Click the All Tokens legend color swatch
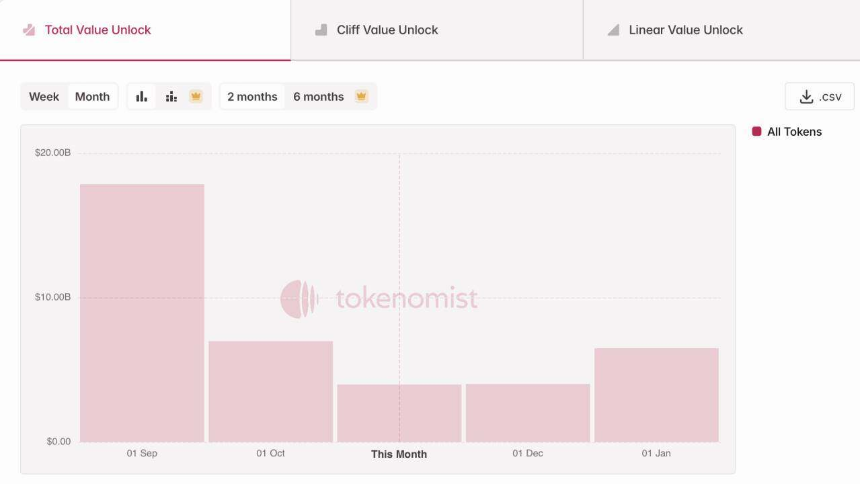This screenshot has height=484, width=860. click(757, 131)
